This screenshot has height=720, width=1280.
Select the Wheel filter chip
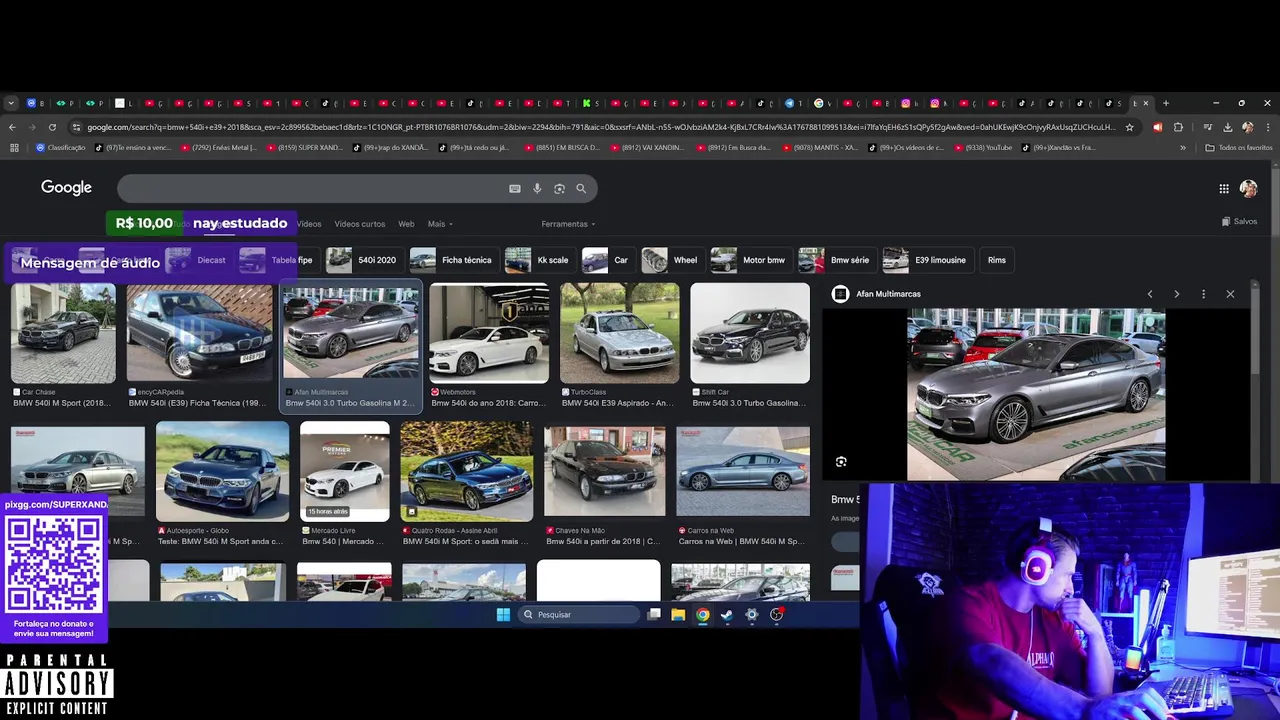672,260
